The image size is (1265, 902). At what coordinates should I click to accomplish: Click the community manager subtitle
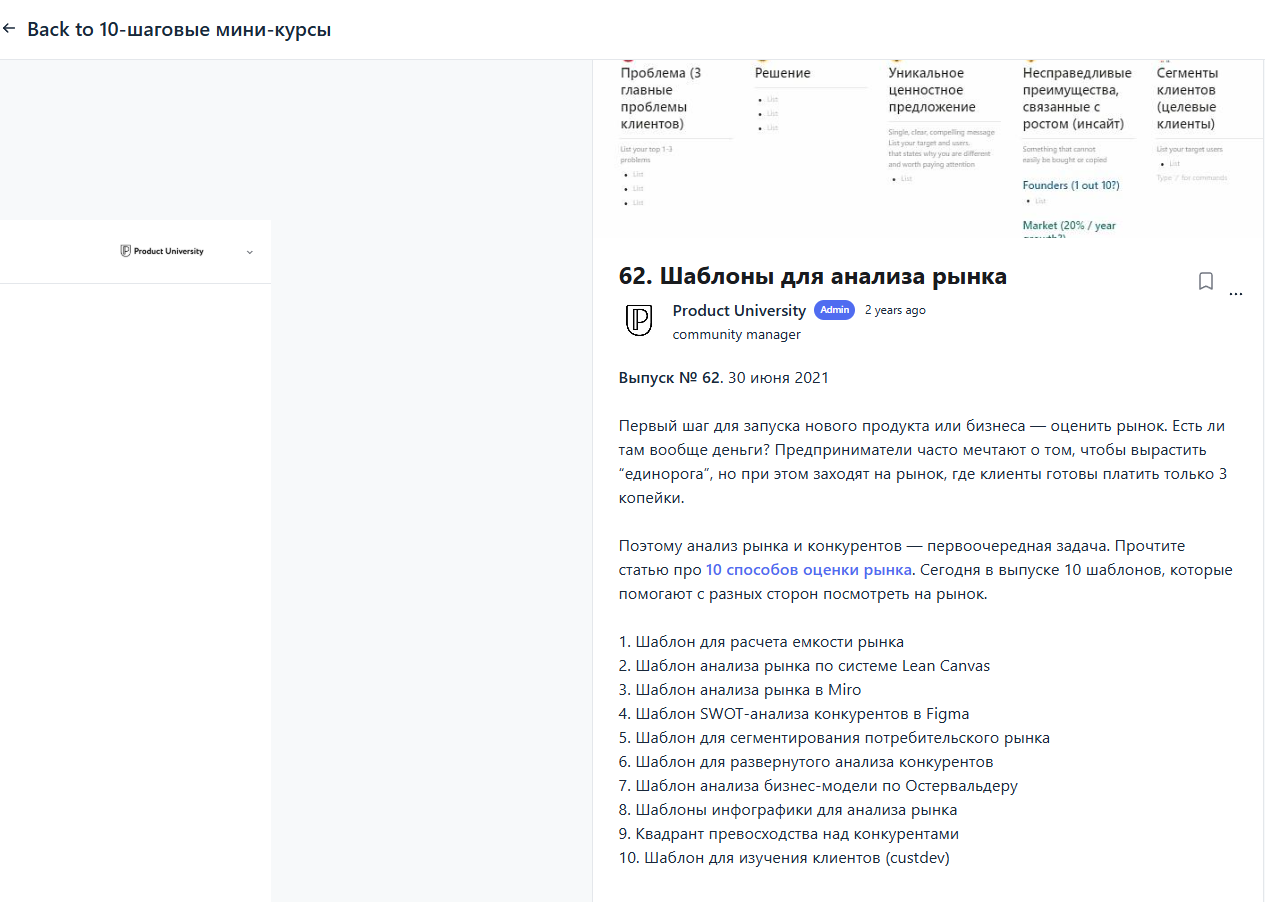pyautogui.click(x=737, y=335)
